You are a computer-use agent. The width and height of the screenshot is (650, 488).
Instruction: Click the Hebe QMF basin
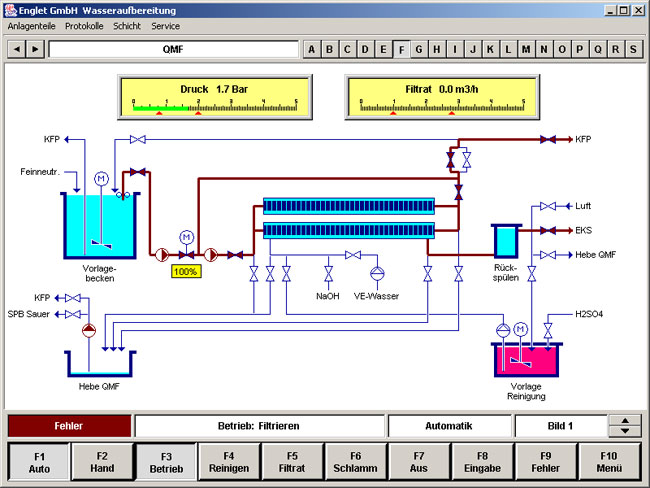coord(100,363)
